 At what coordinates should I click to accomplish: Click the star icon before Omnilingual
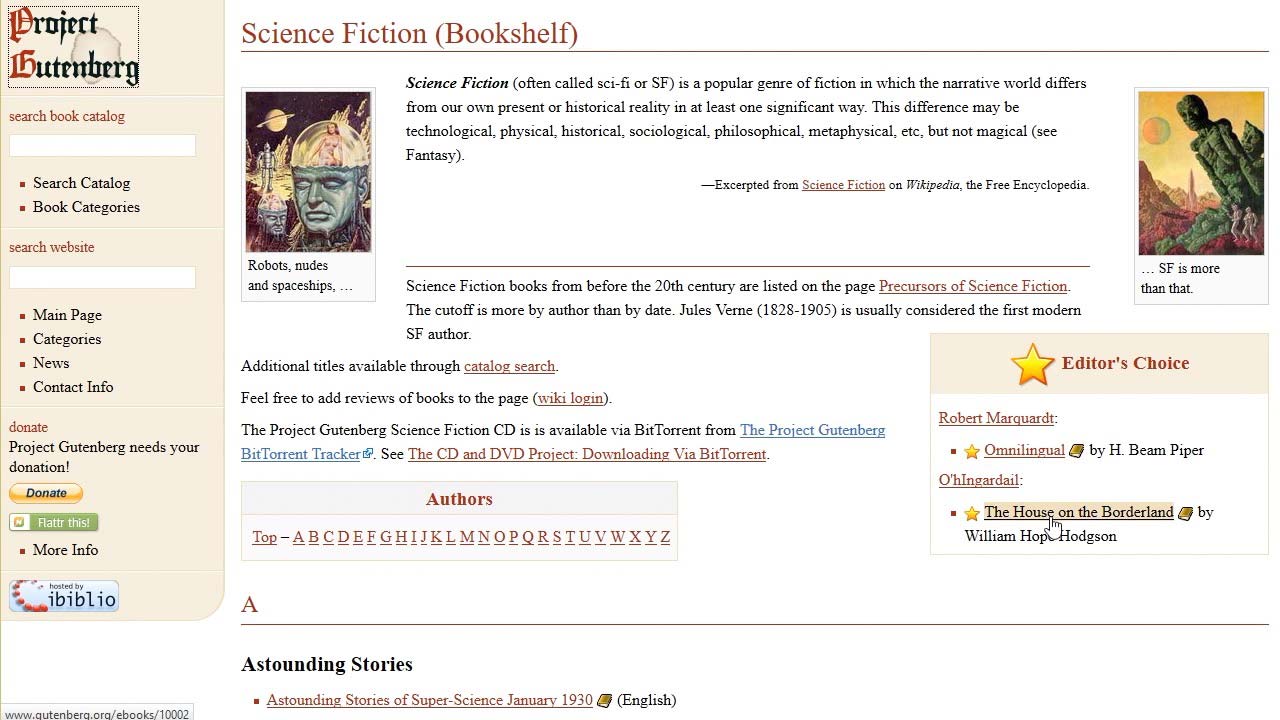(972, 451)
